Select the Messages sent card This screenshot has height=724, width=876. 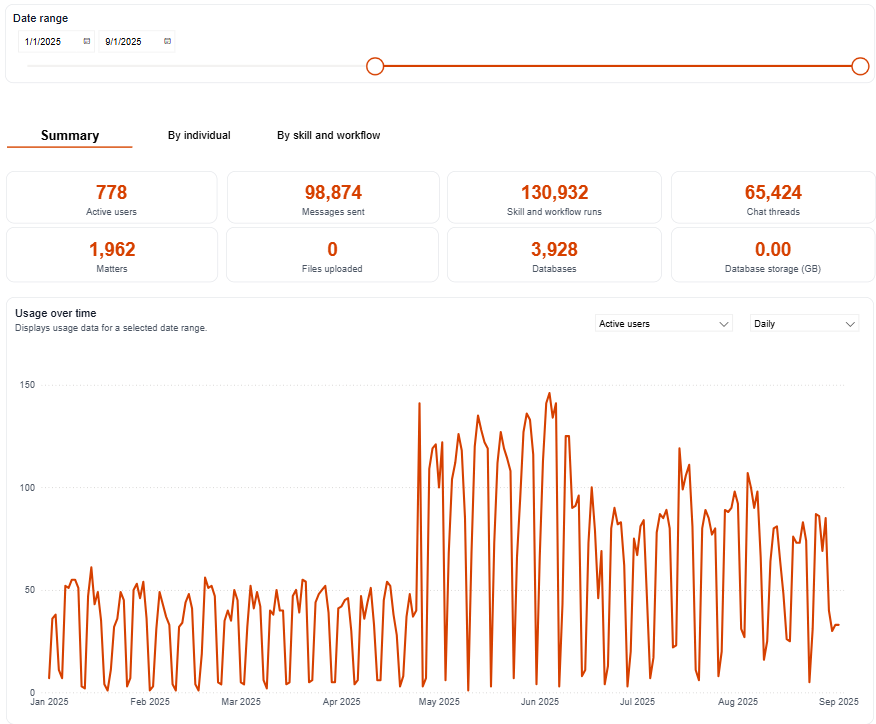tap(333, 197)
